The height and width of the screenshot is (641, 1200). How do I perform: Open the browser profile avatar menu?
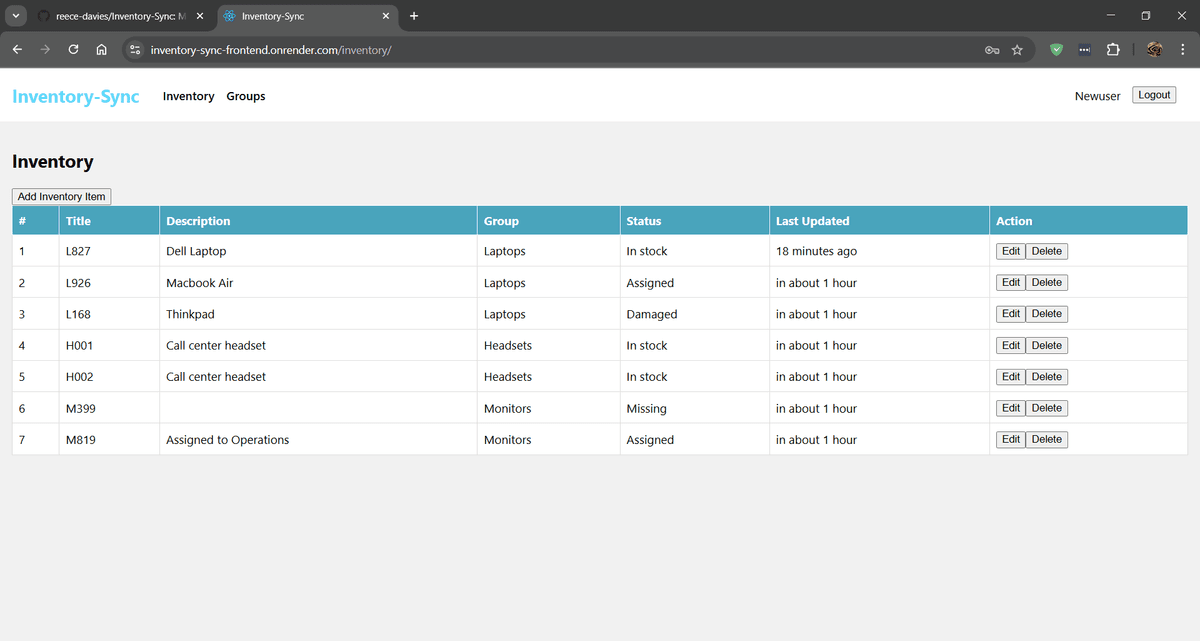[x=1154, y=50]
